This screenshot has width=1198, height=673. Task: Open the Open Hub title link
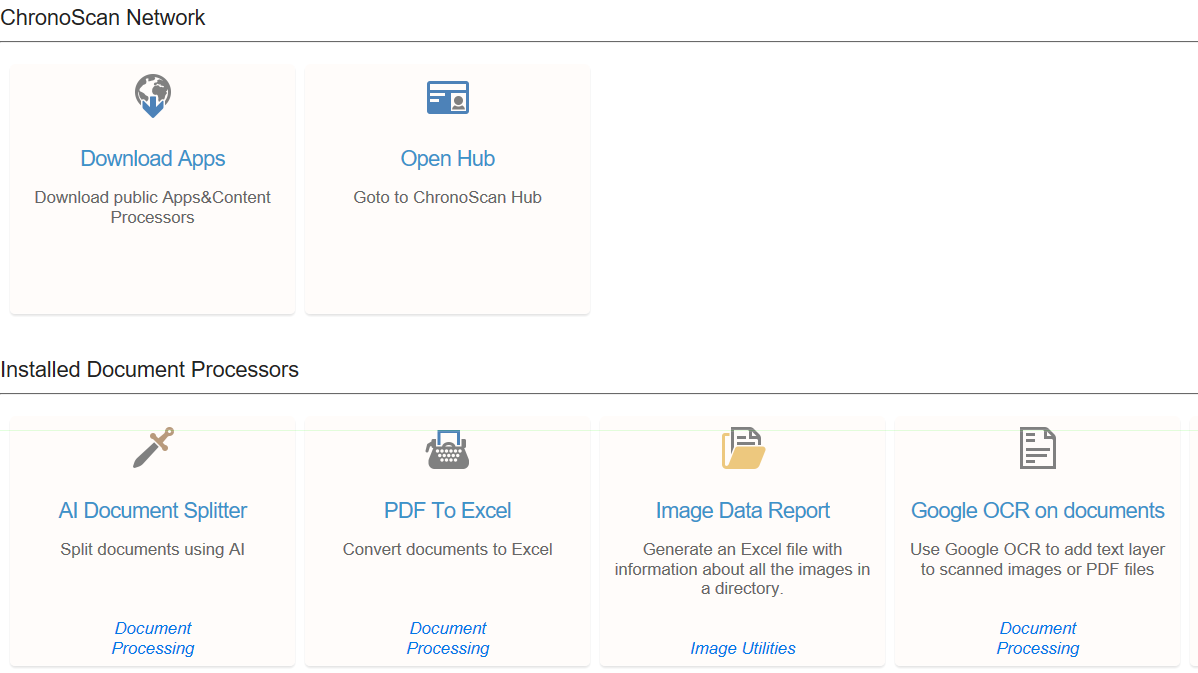point(448,158)
